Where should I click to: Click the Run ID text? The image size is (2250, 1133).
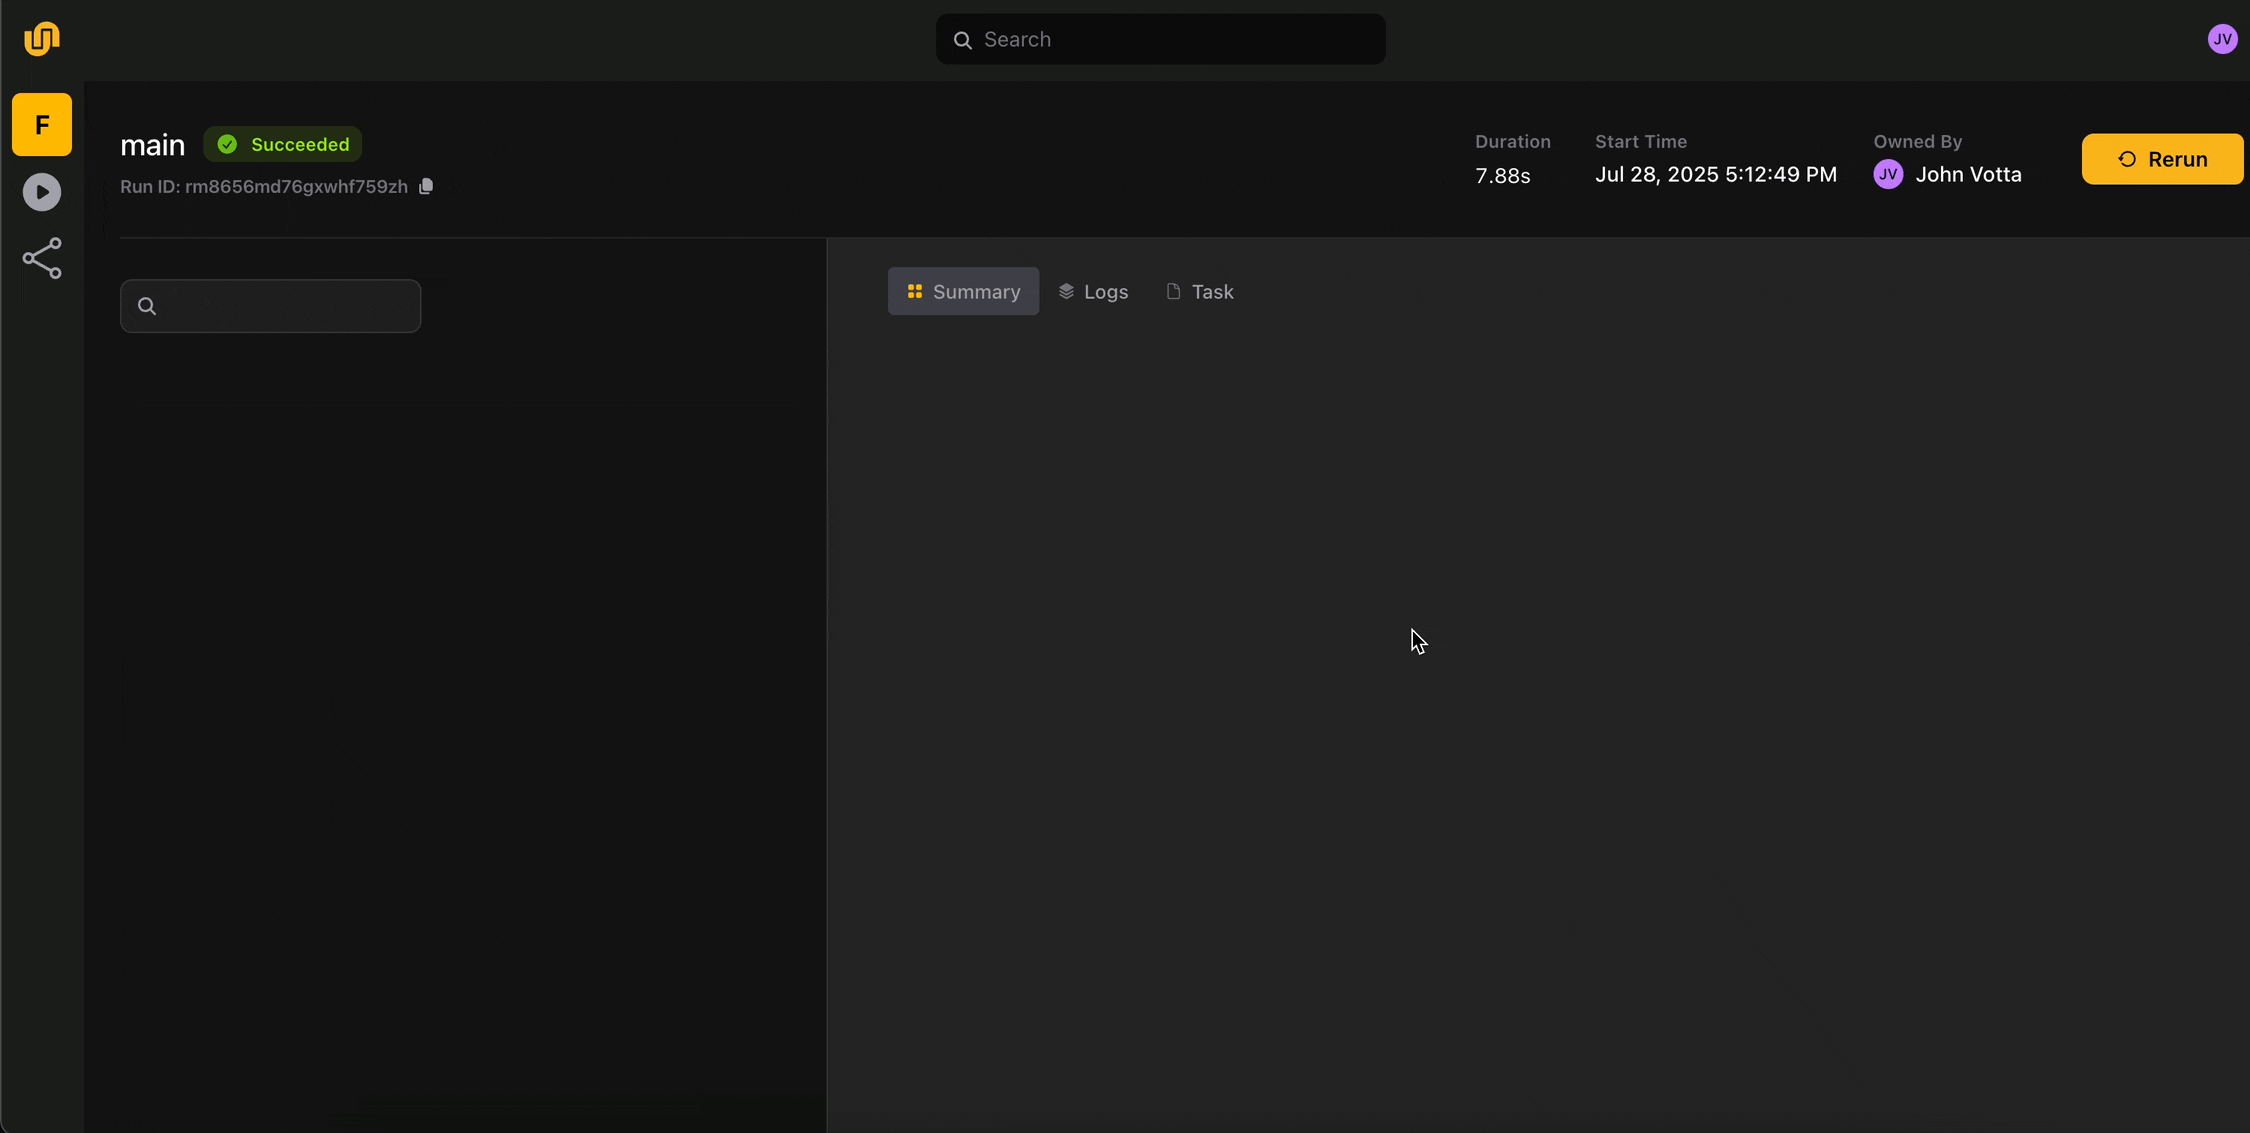click(x=264, y=187)
